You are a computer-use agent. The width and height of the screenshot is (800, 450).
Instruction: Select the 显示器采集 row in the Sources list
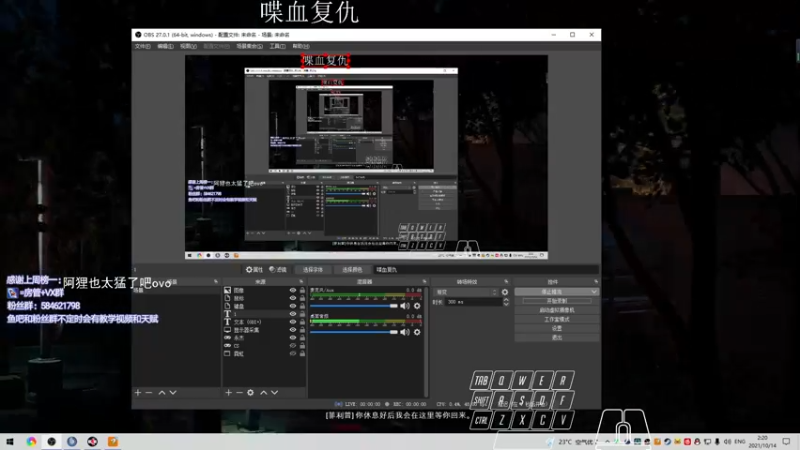coord(265,330)
